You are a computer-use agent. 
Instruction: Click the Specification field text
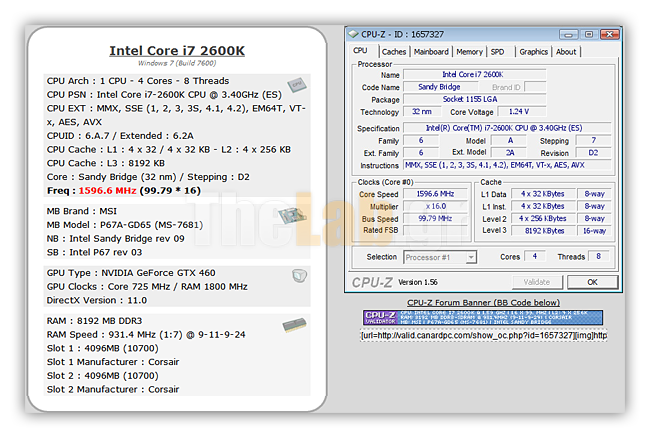pyautogui.click(x=507, y=128)
